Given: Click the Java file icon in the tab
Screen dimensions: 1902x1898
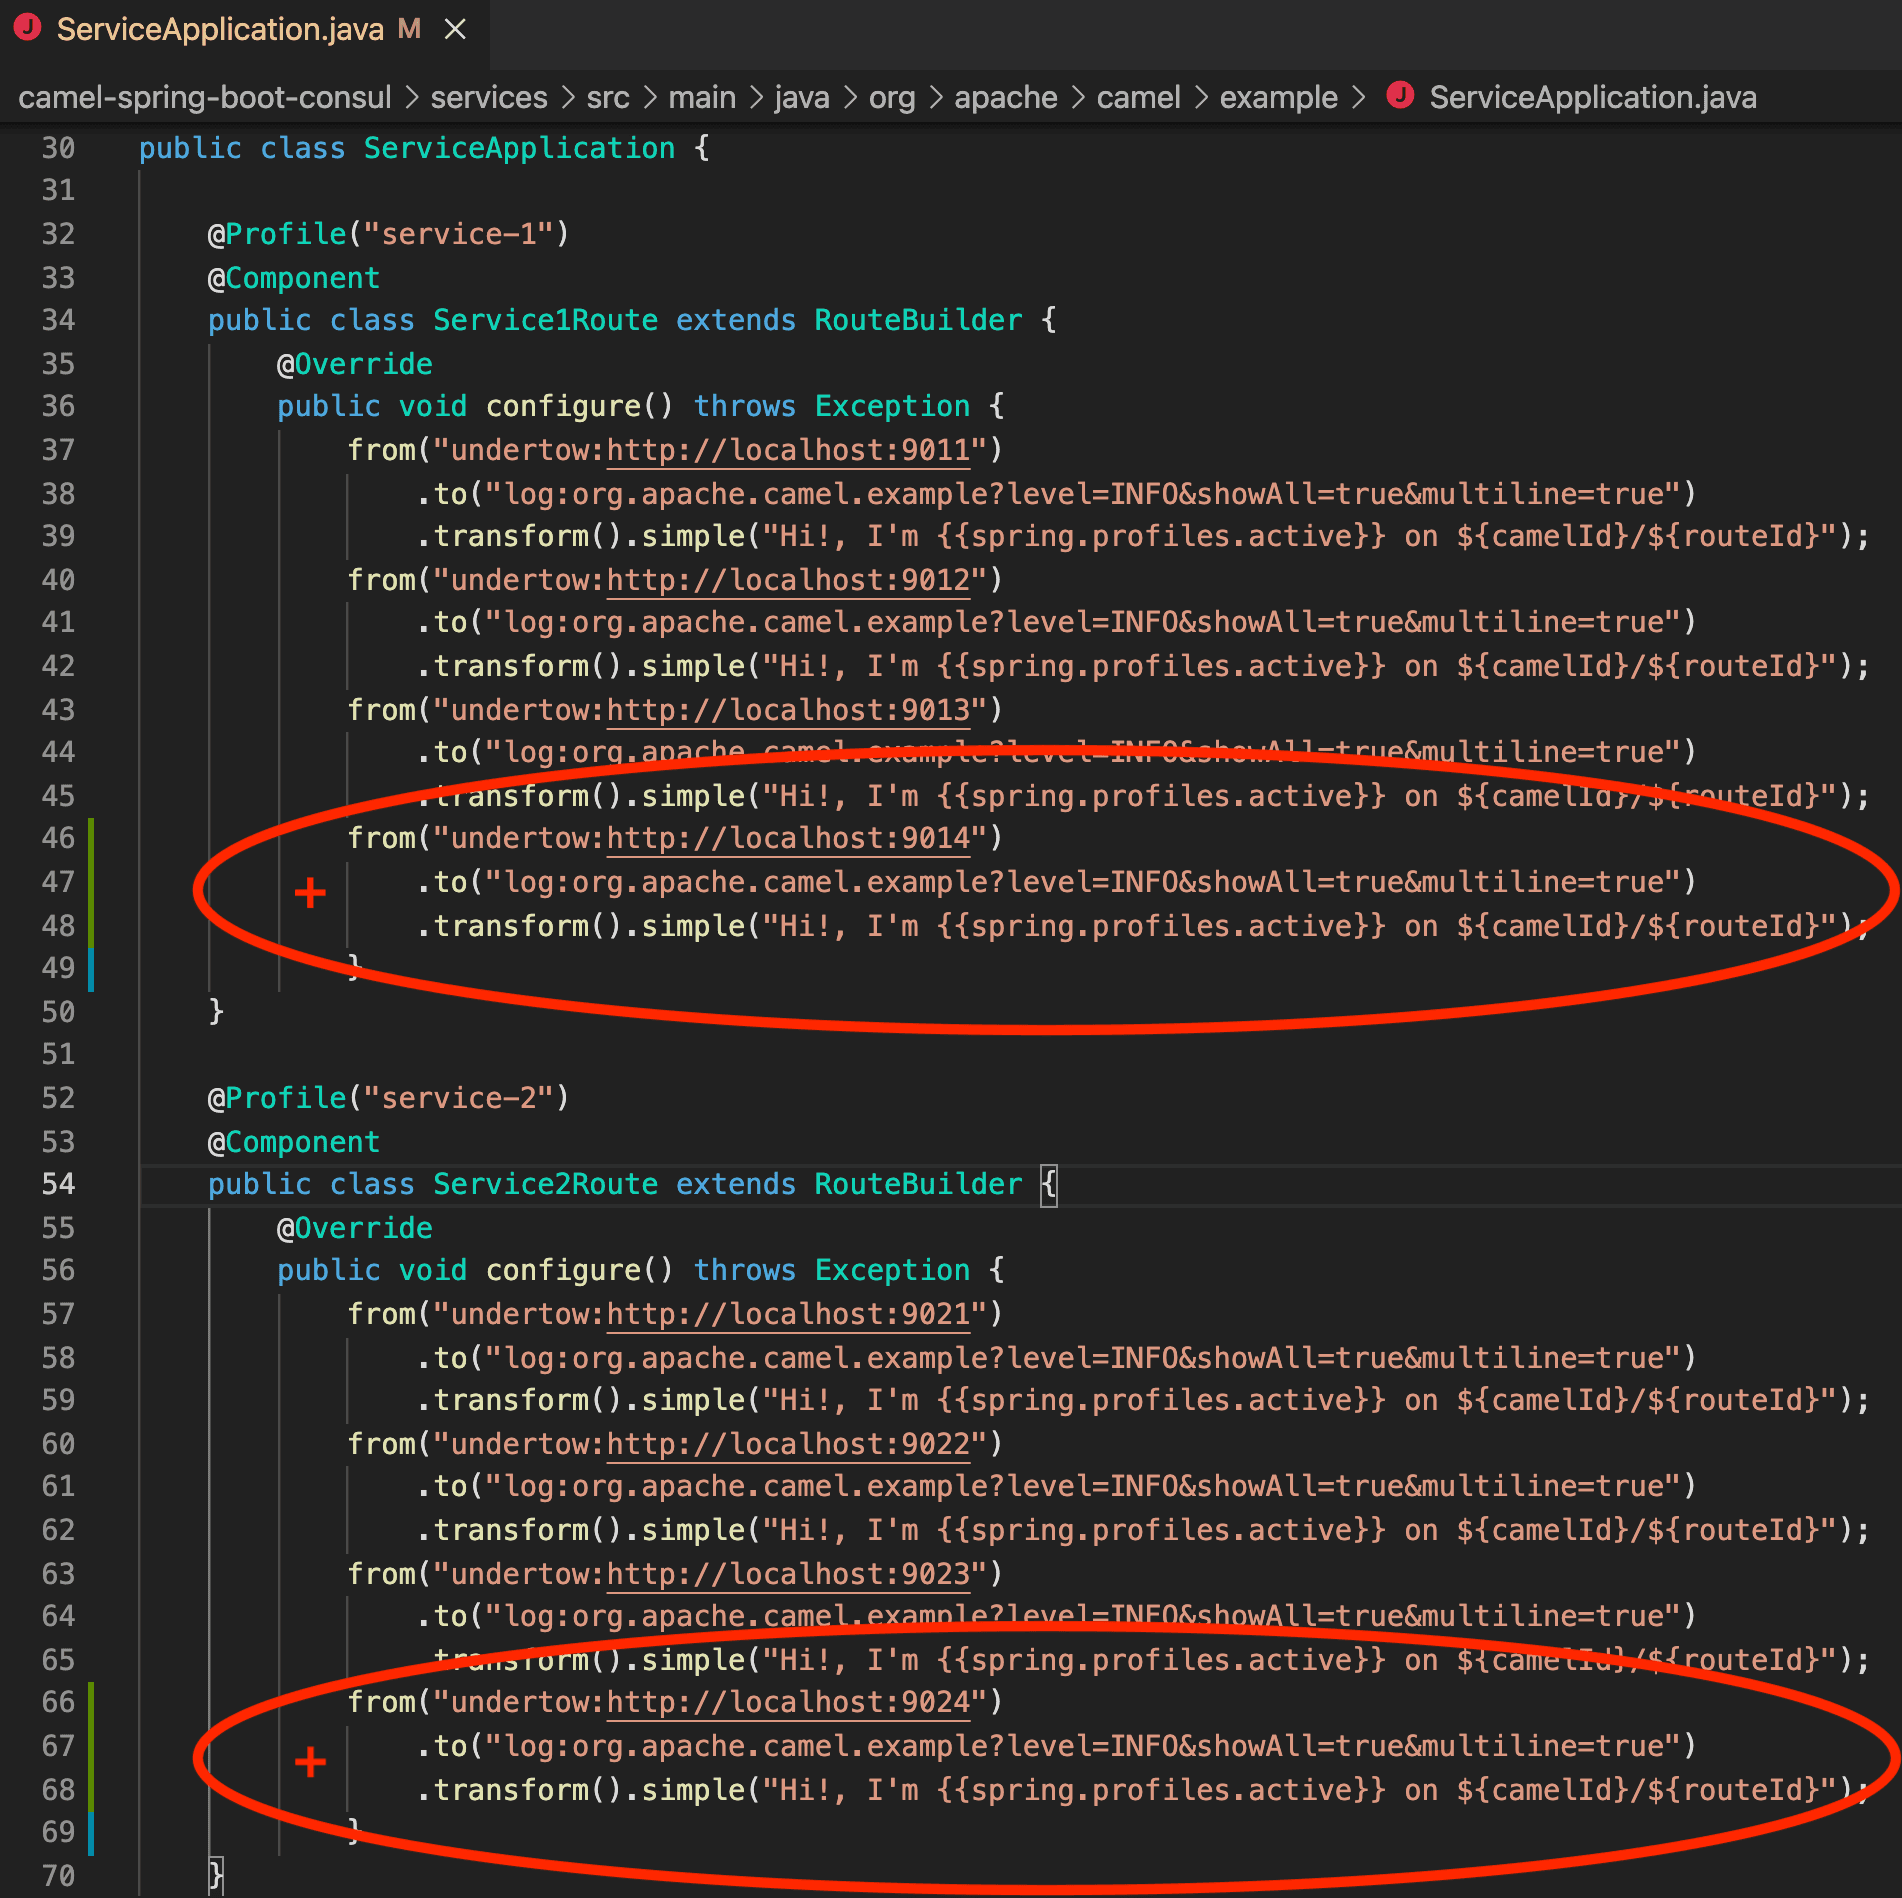Looking at the screenshot, I should 28,28.
